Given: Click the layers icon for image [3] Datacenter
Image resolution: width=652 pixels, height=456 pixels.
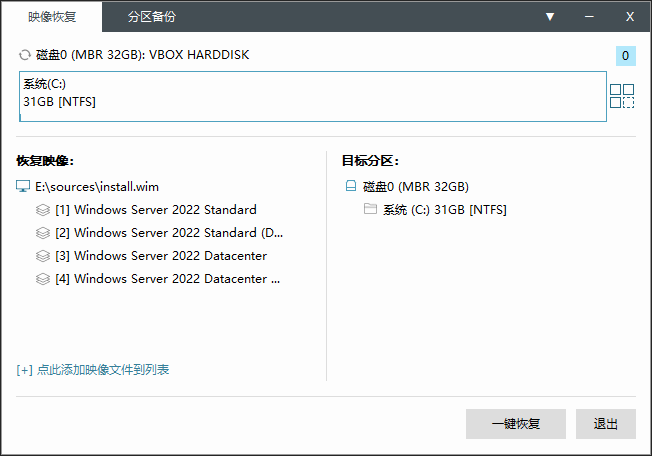Looking at the screenshot, I should [43, 256].
